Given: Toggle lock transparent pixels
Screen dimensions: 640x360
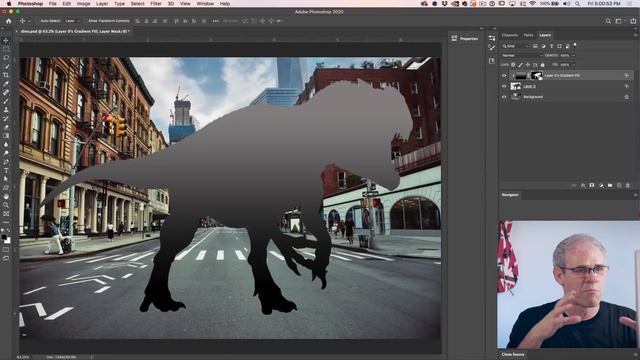Looking at the screenshot, I should [x=513, y=65].
